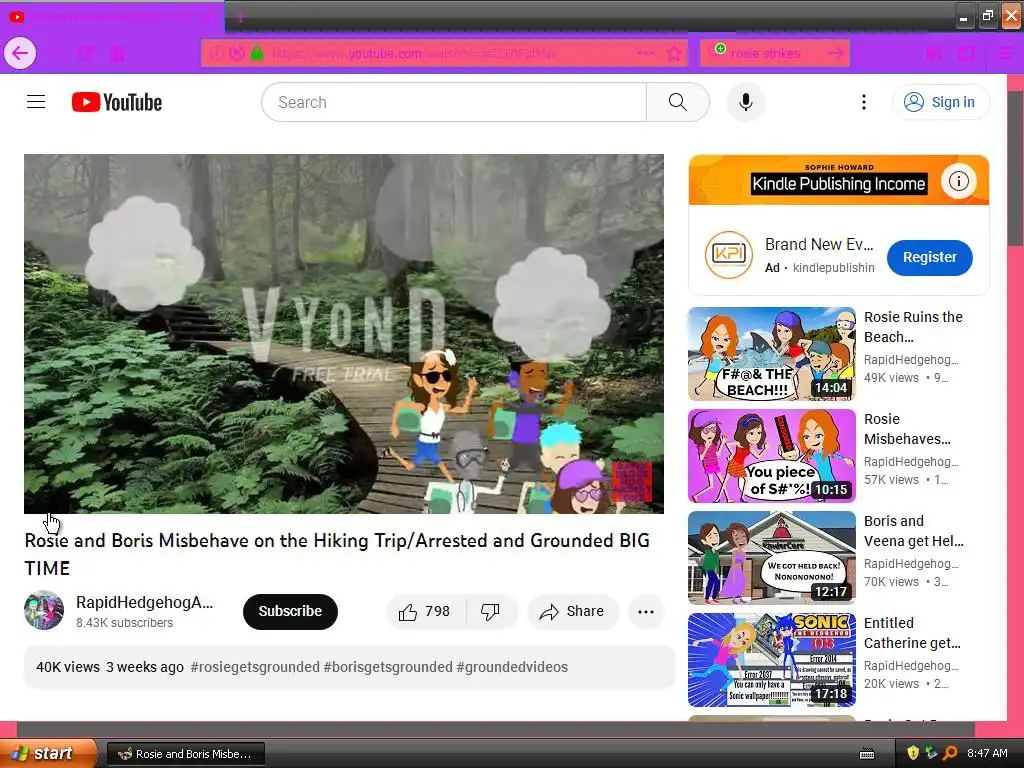1024x768 pixels.
Task: Bookmark page with the star icon
Action: click(674, 53)
